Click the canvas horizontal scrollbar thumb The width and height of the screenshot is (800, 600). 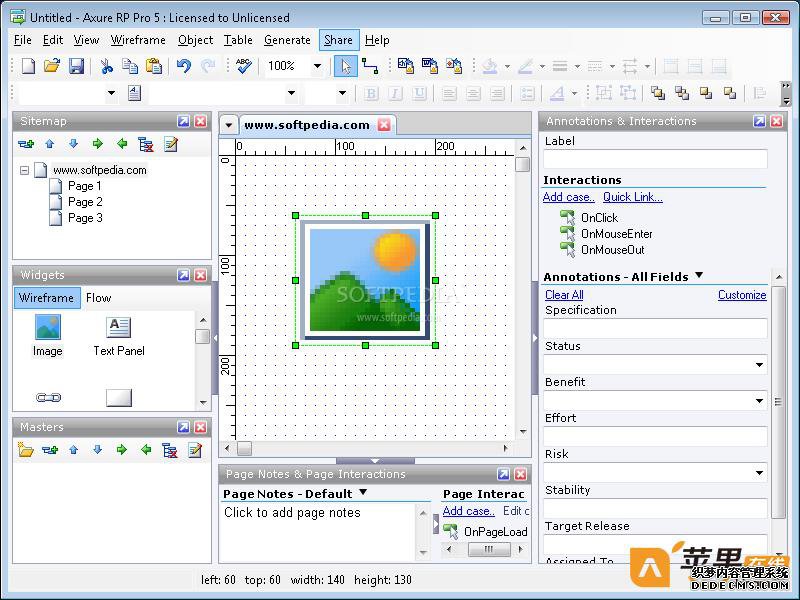point(244,448)
